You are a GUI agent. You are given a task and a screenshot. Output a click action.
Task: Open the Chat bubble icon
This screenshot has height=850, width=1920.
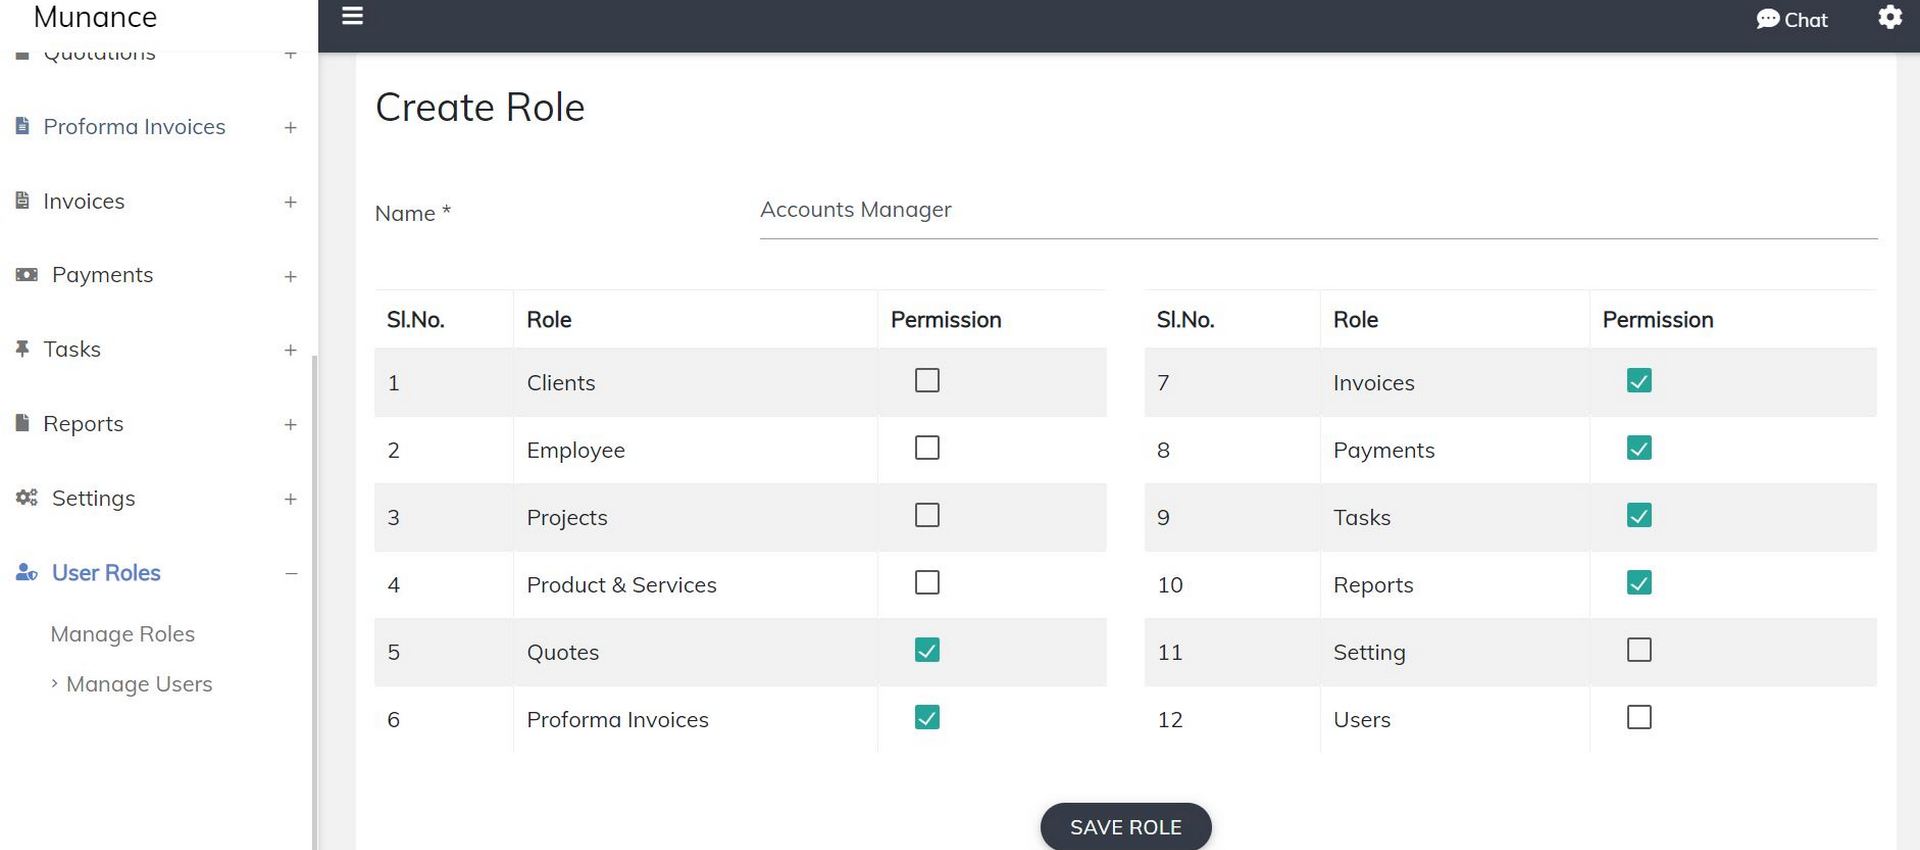[1768, 19]
